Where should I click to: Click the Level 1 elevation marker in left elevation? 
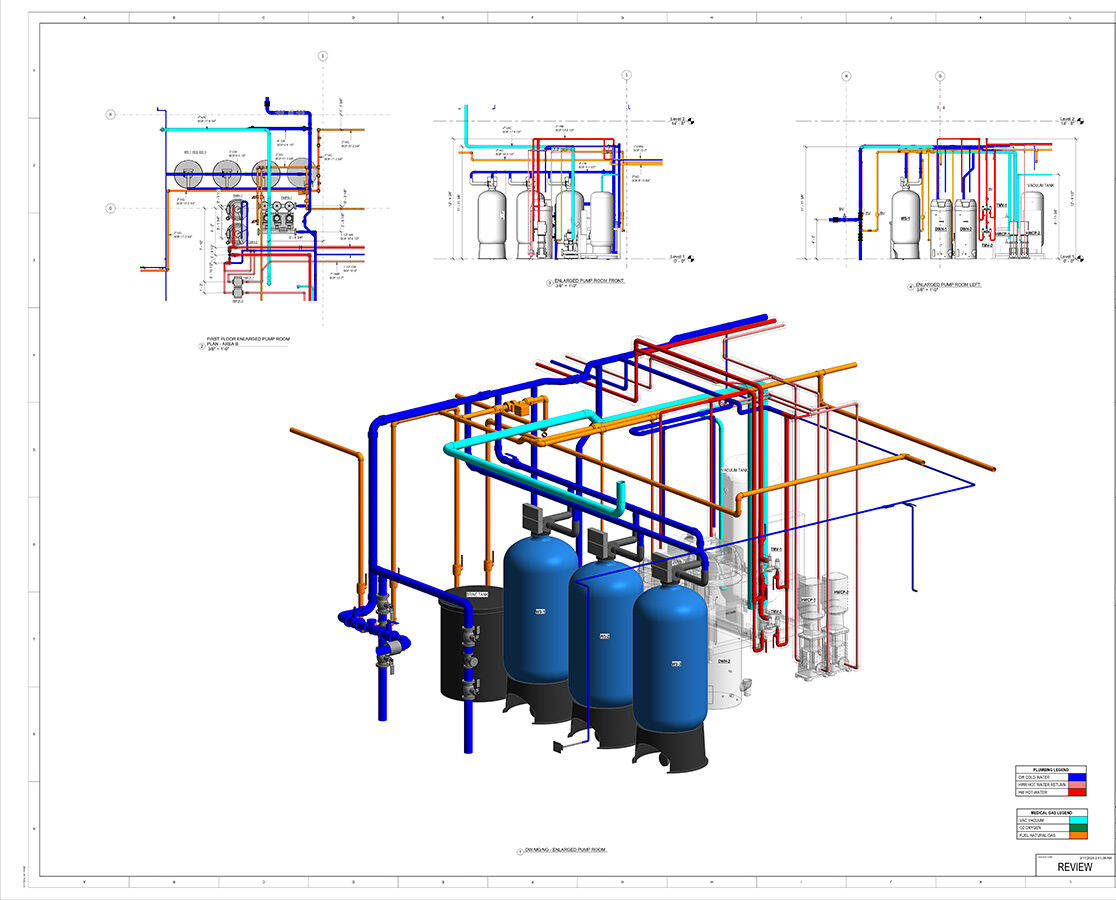point(1066,258)
